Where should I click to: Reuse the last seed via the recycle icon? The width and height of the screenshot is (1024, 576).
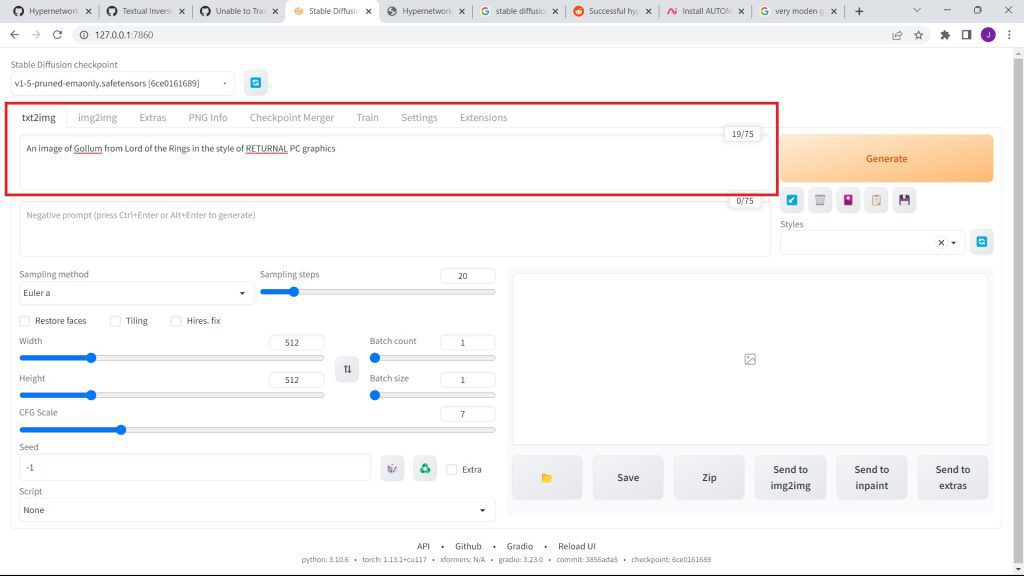point(425,468)
